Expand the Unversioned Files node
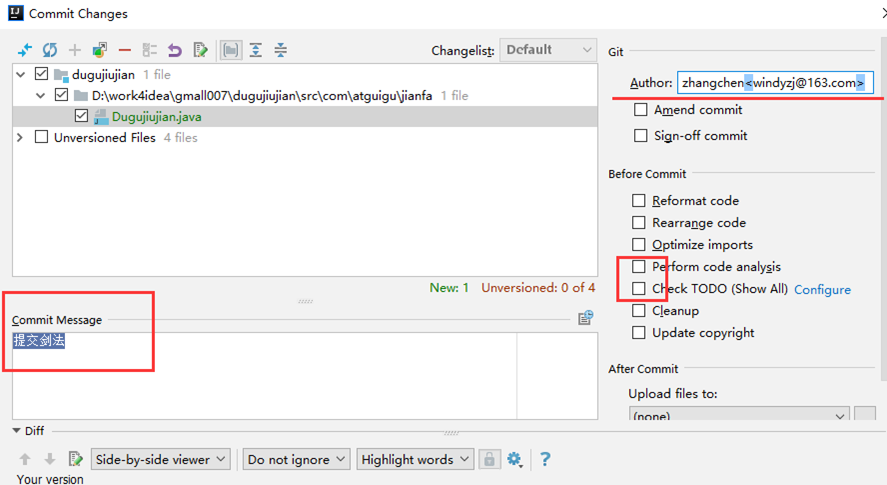The height and width of the screenshot is (485, 887). coord(20,138)
